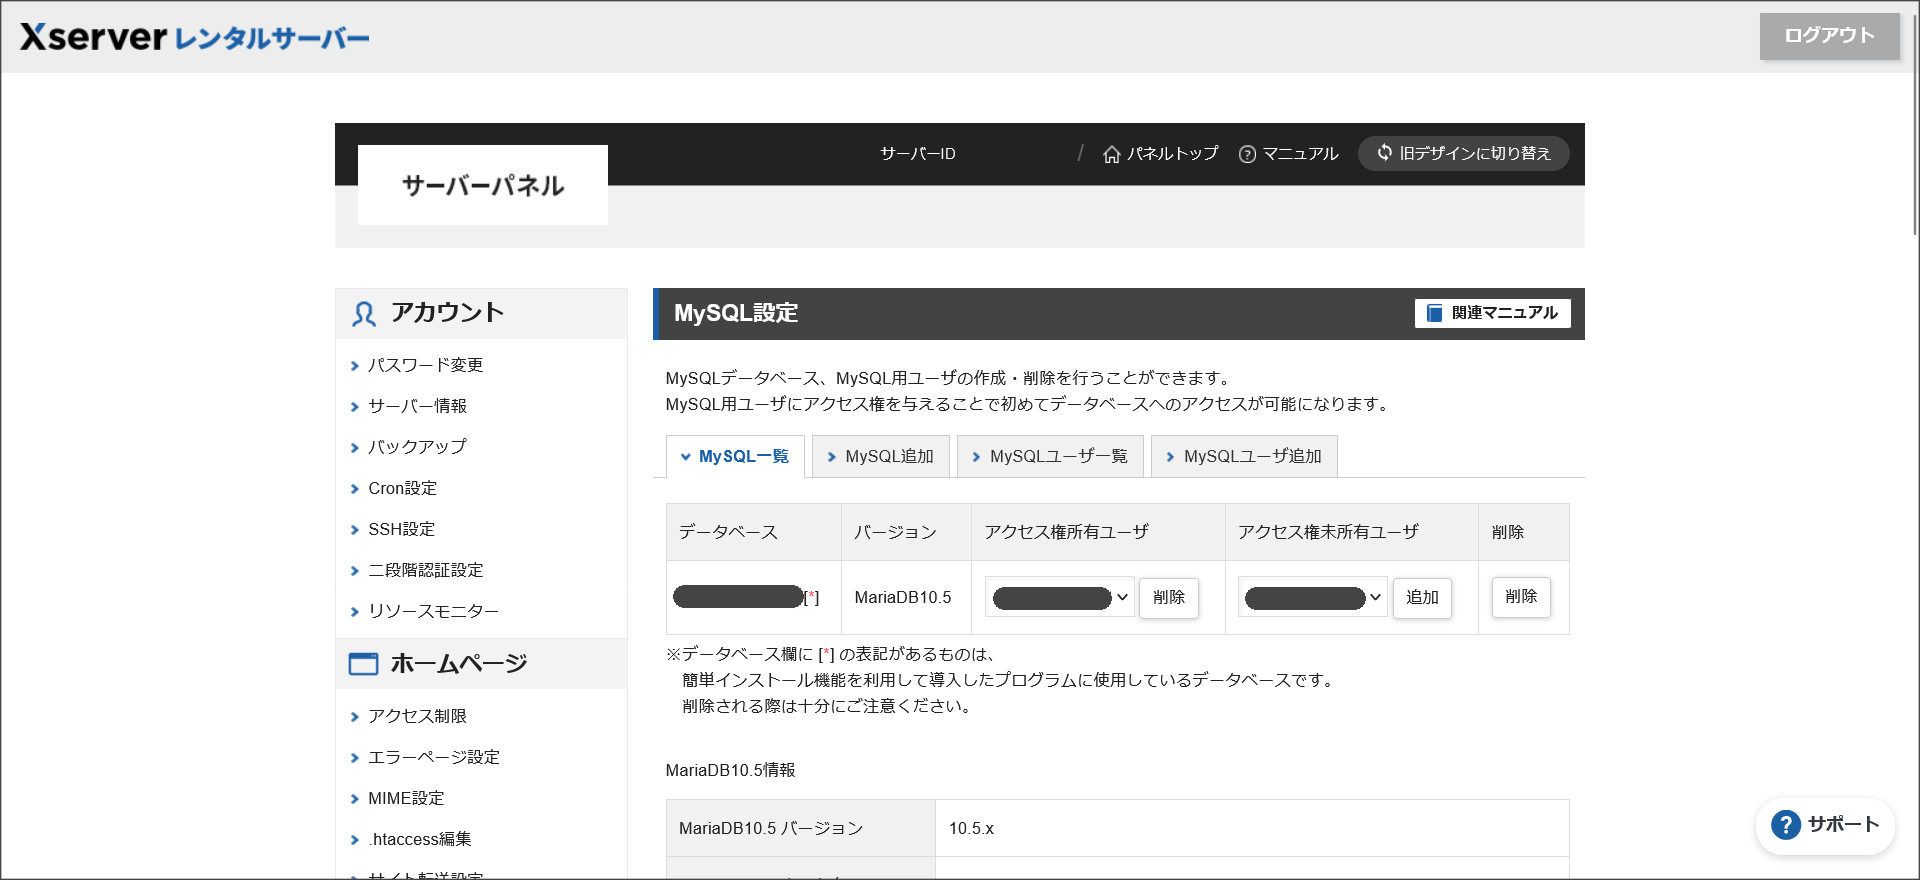This screenshot has width=1920, height=880.
Task: Log out with the ログアウト button
Action: tap(1829, 36)
